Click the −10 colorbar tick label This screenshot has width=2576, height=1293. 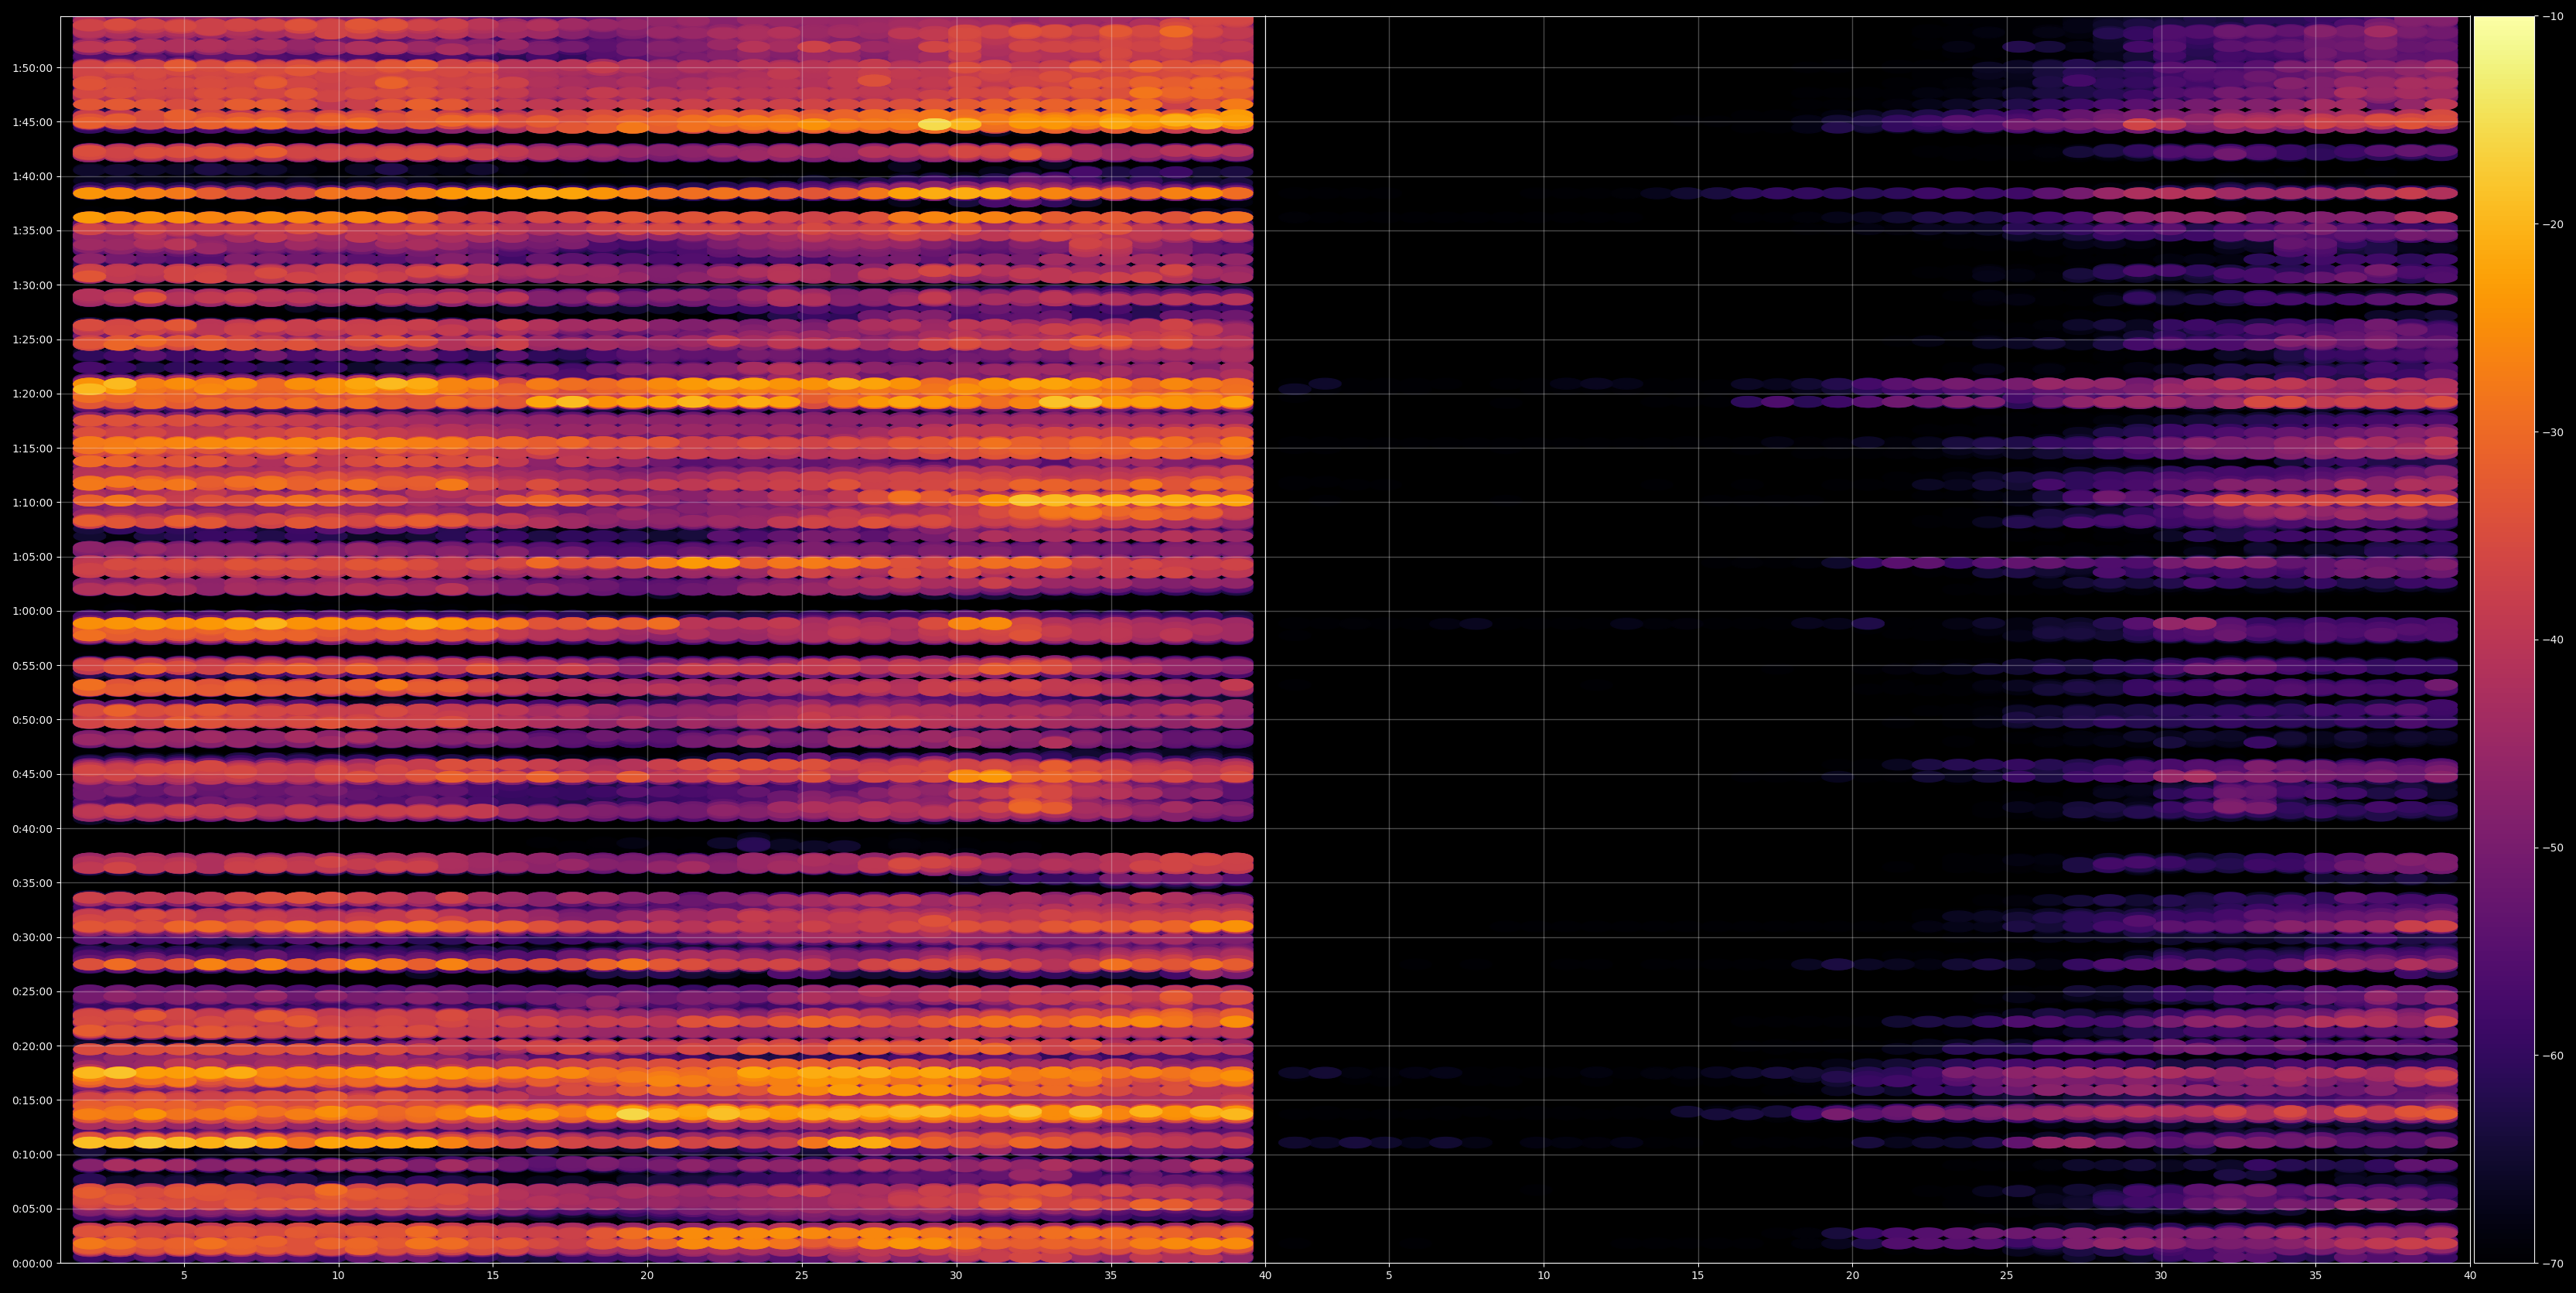[2553, 16]
